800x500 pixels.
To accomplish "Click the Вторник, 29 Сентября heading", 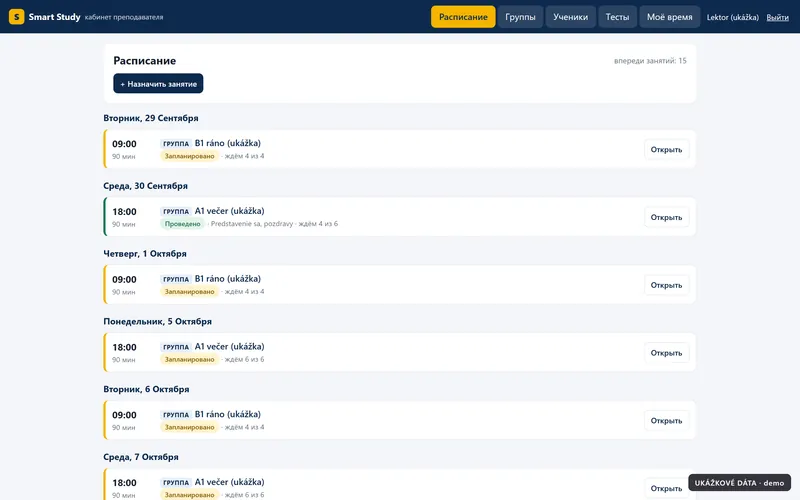I will 151,118.
